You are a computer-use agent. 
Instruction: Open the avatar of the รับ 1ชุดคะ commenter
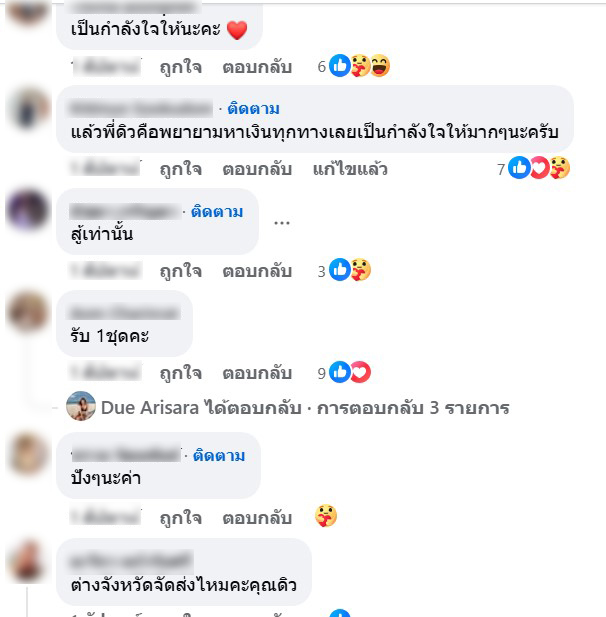point(28,312)
